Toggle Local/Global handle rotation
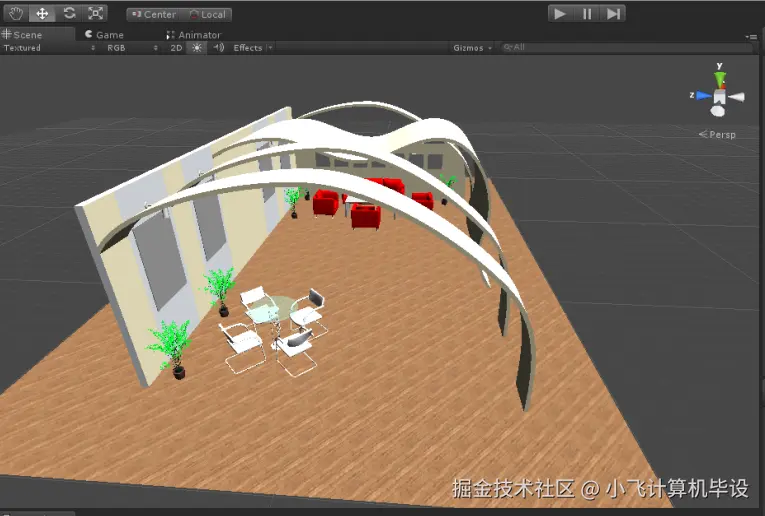Screen dimensions: 765x516 pyautogui.click(x=207, y=15)
